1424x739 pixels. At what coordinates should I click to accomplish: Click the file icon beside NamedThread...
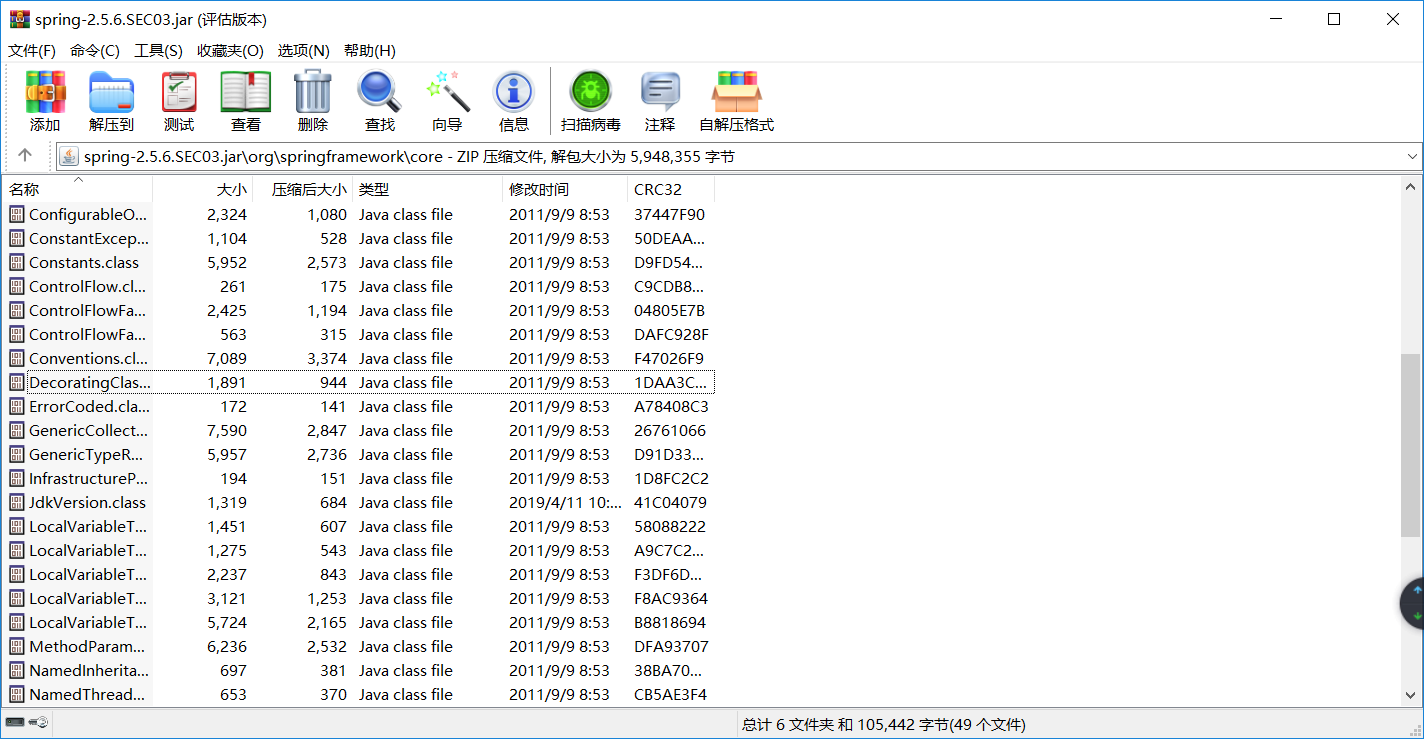click(17, 694)
